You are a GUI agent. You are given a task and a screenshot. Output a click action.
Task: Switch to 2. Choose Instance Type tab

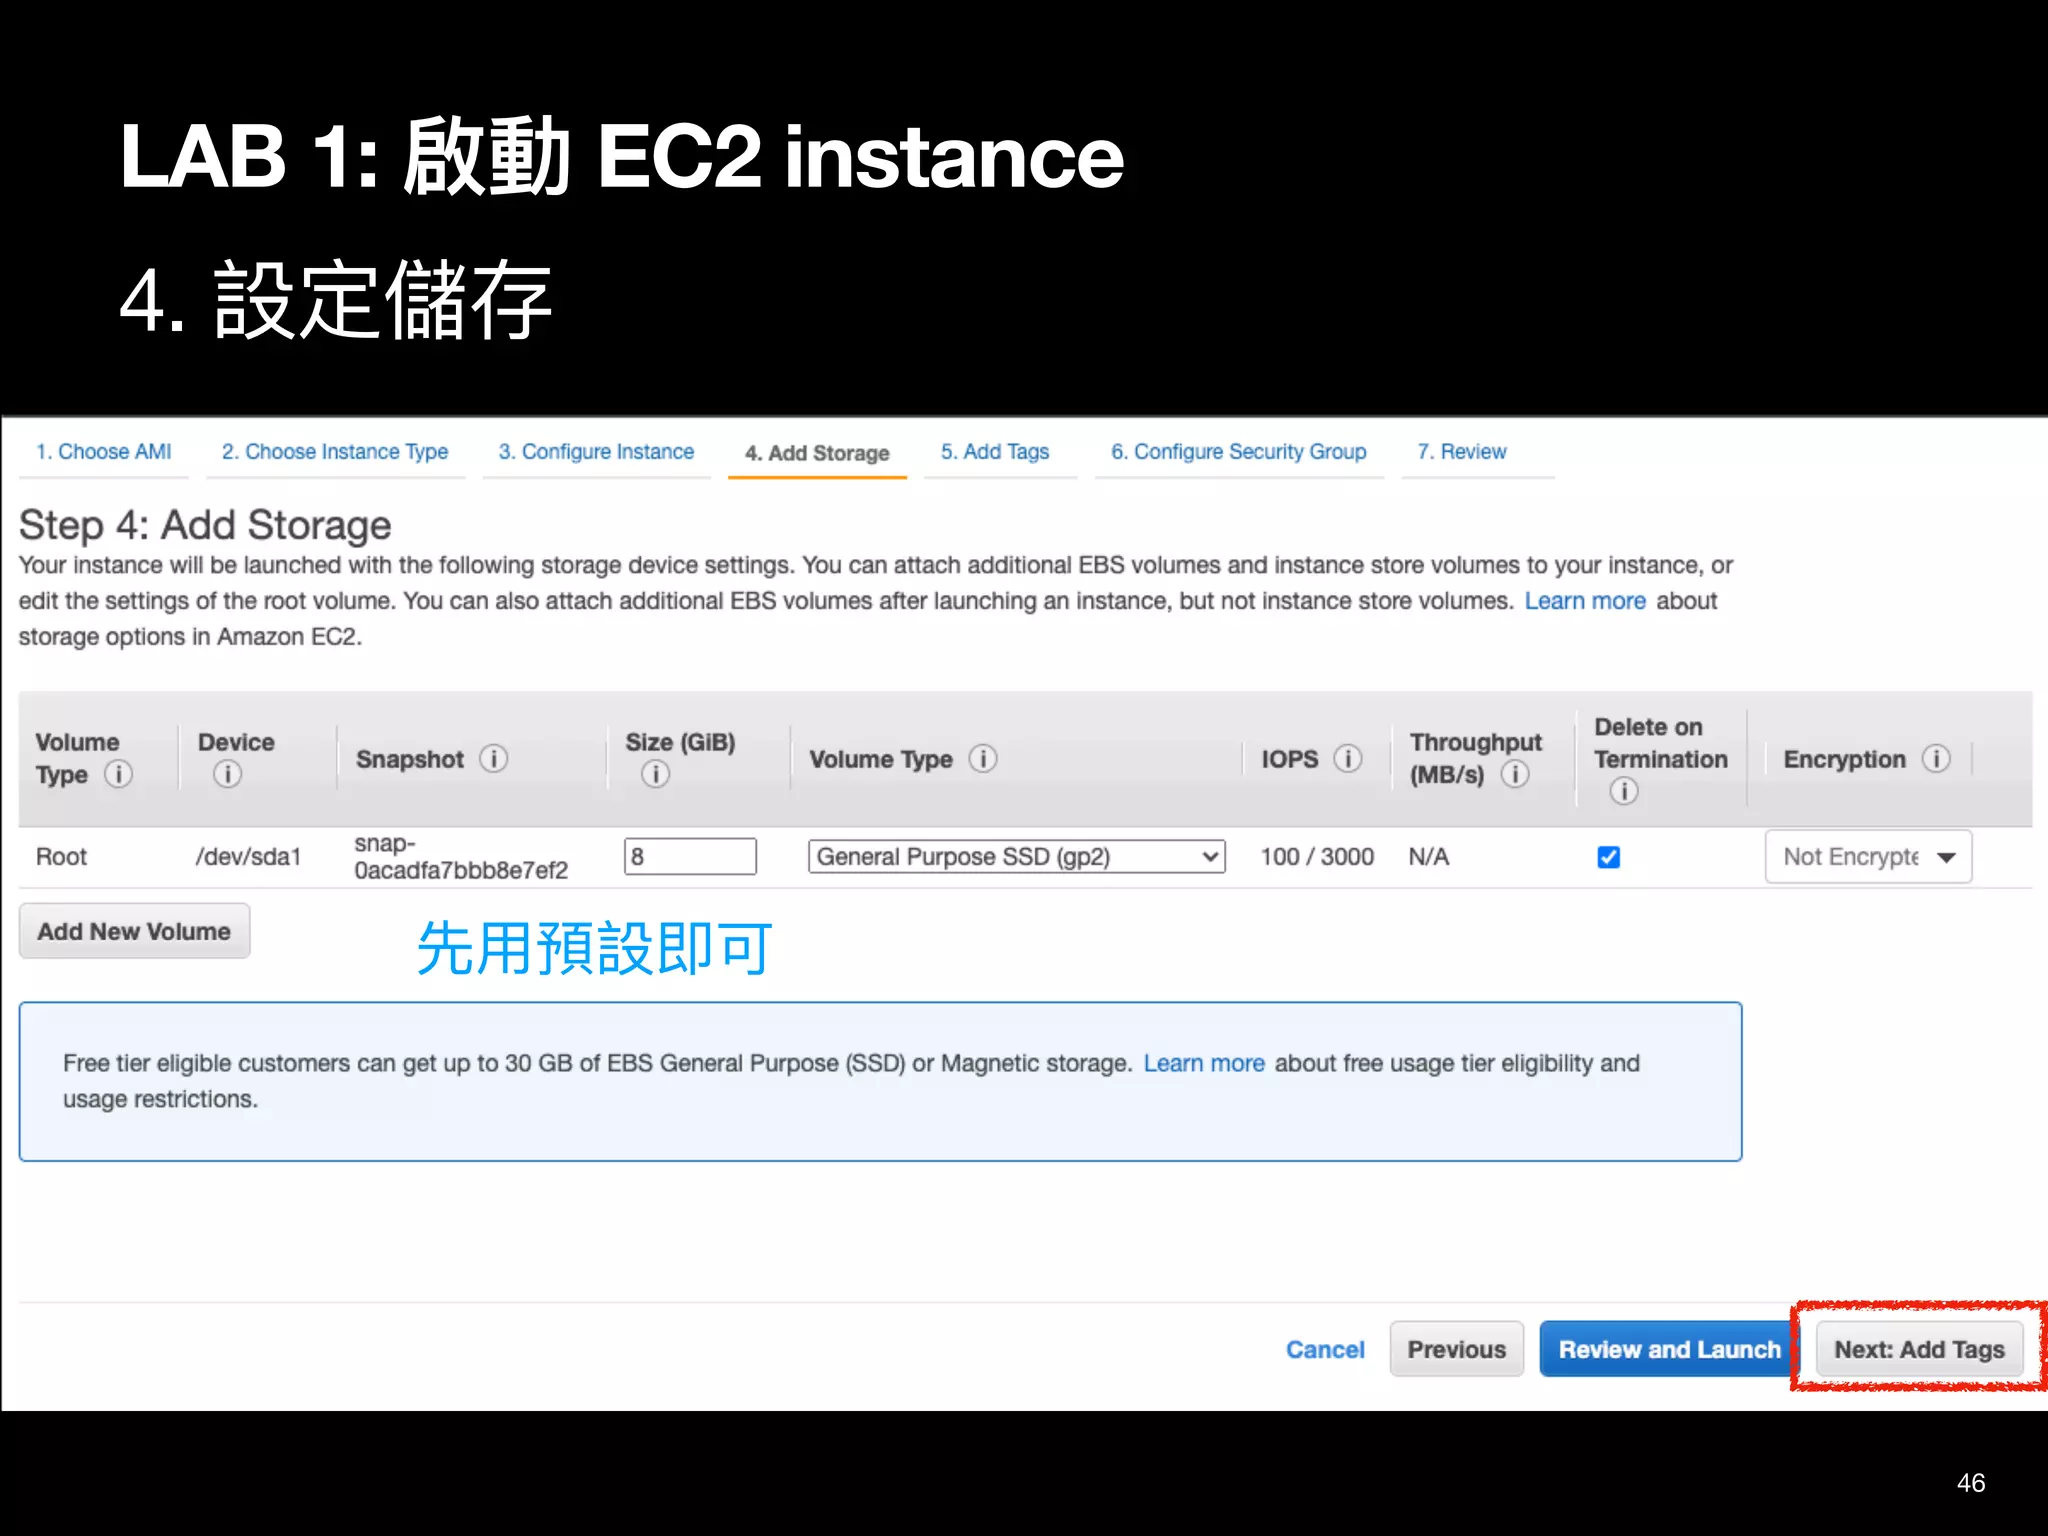point(335,452)
